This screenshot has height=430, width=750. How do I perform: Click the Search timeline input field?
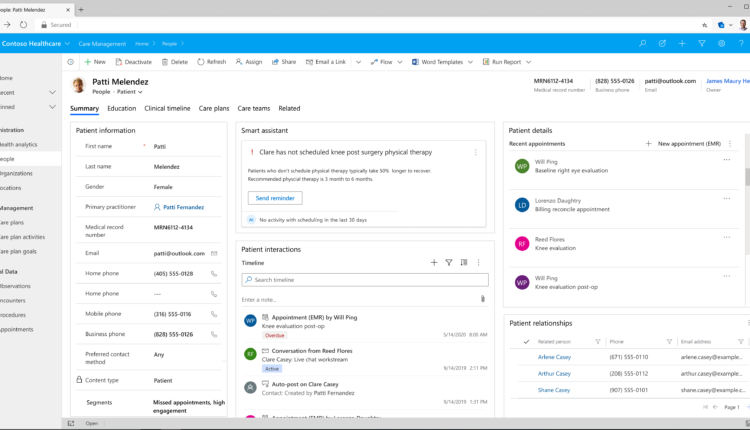(x=364, y=280)
